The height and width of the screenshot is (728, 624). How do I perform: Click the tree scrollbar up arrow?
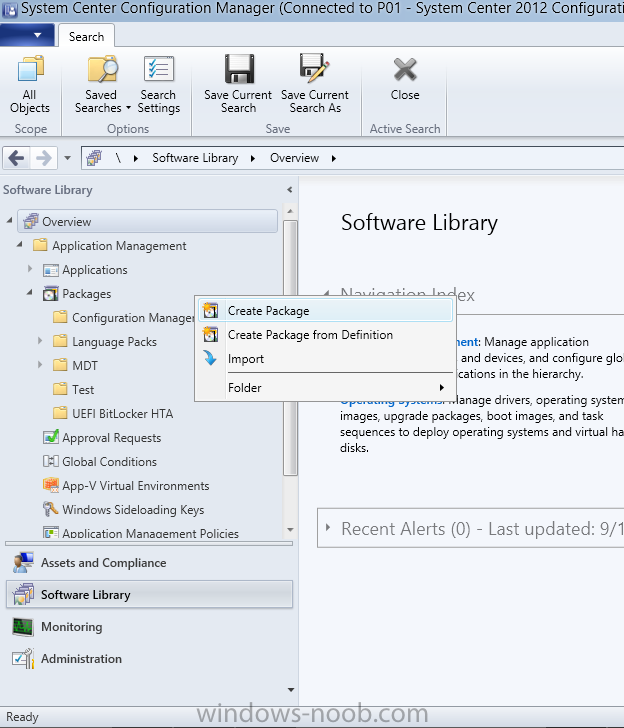coord(290,211)
